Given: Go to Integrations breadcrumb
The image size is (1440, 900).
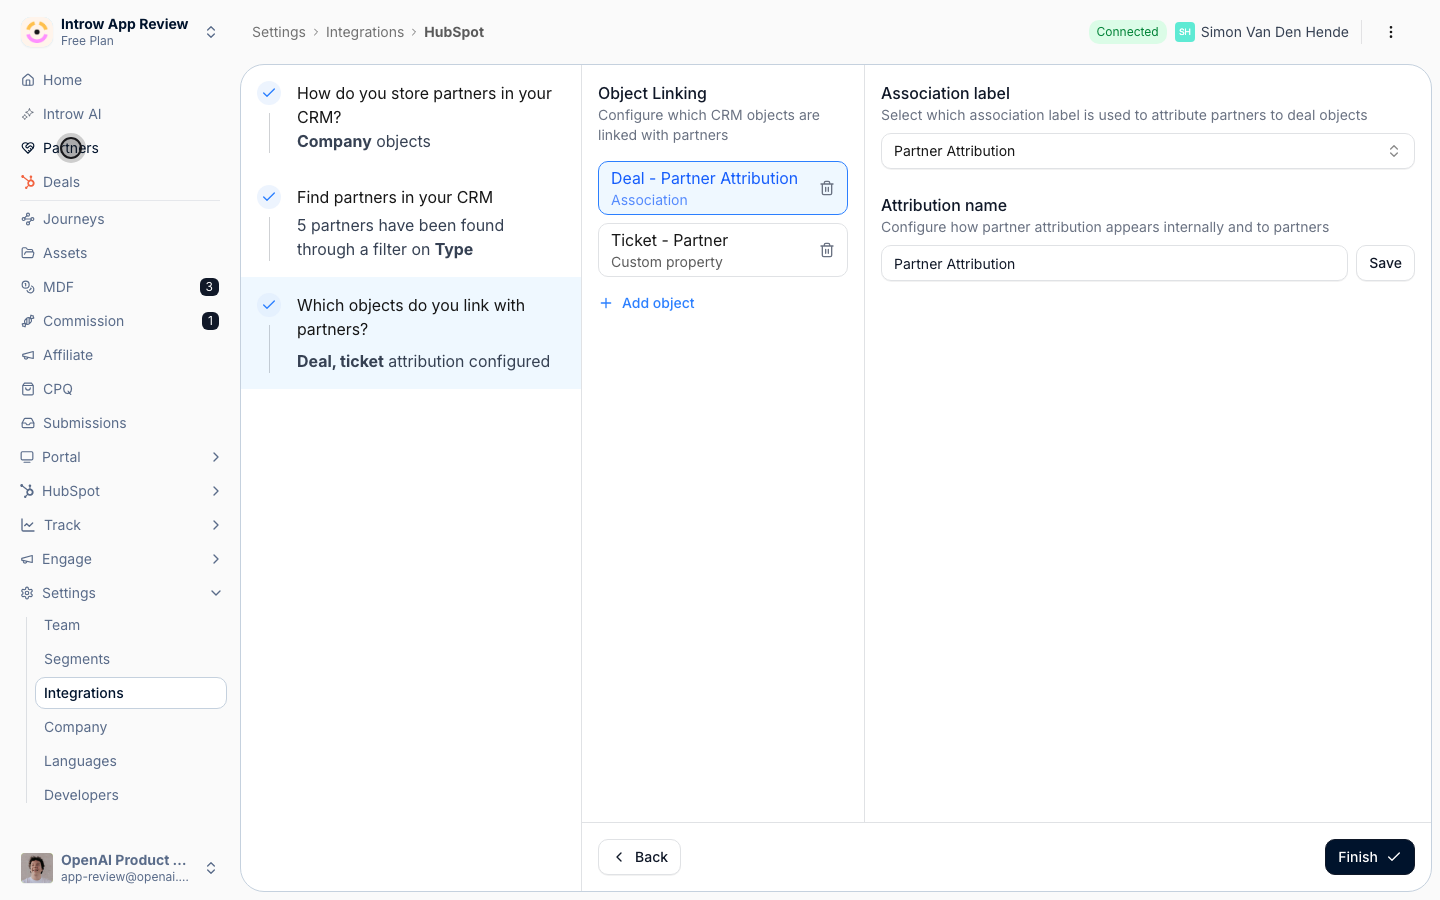Looking at the screenshot, I should click(365, 32).
